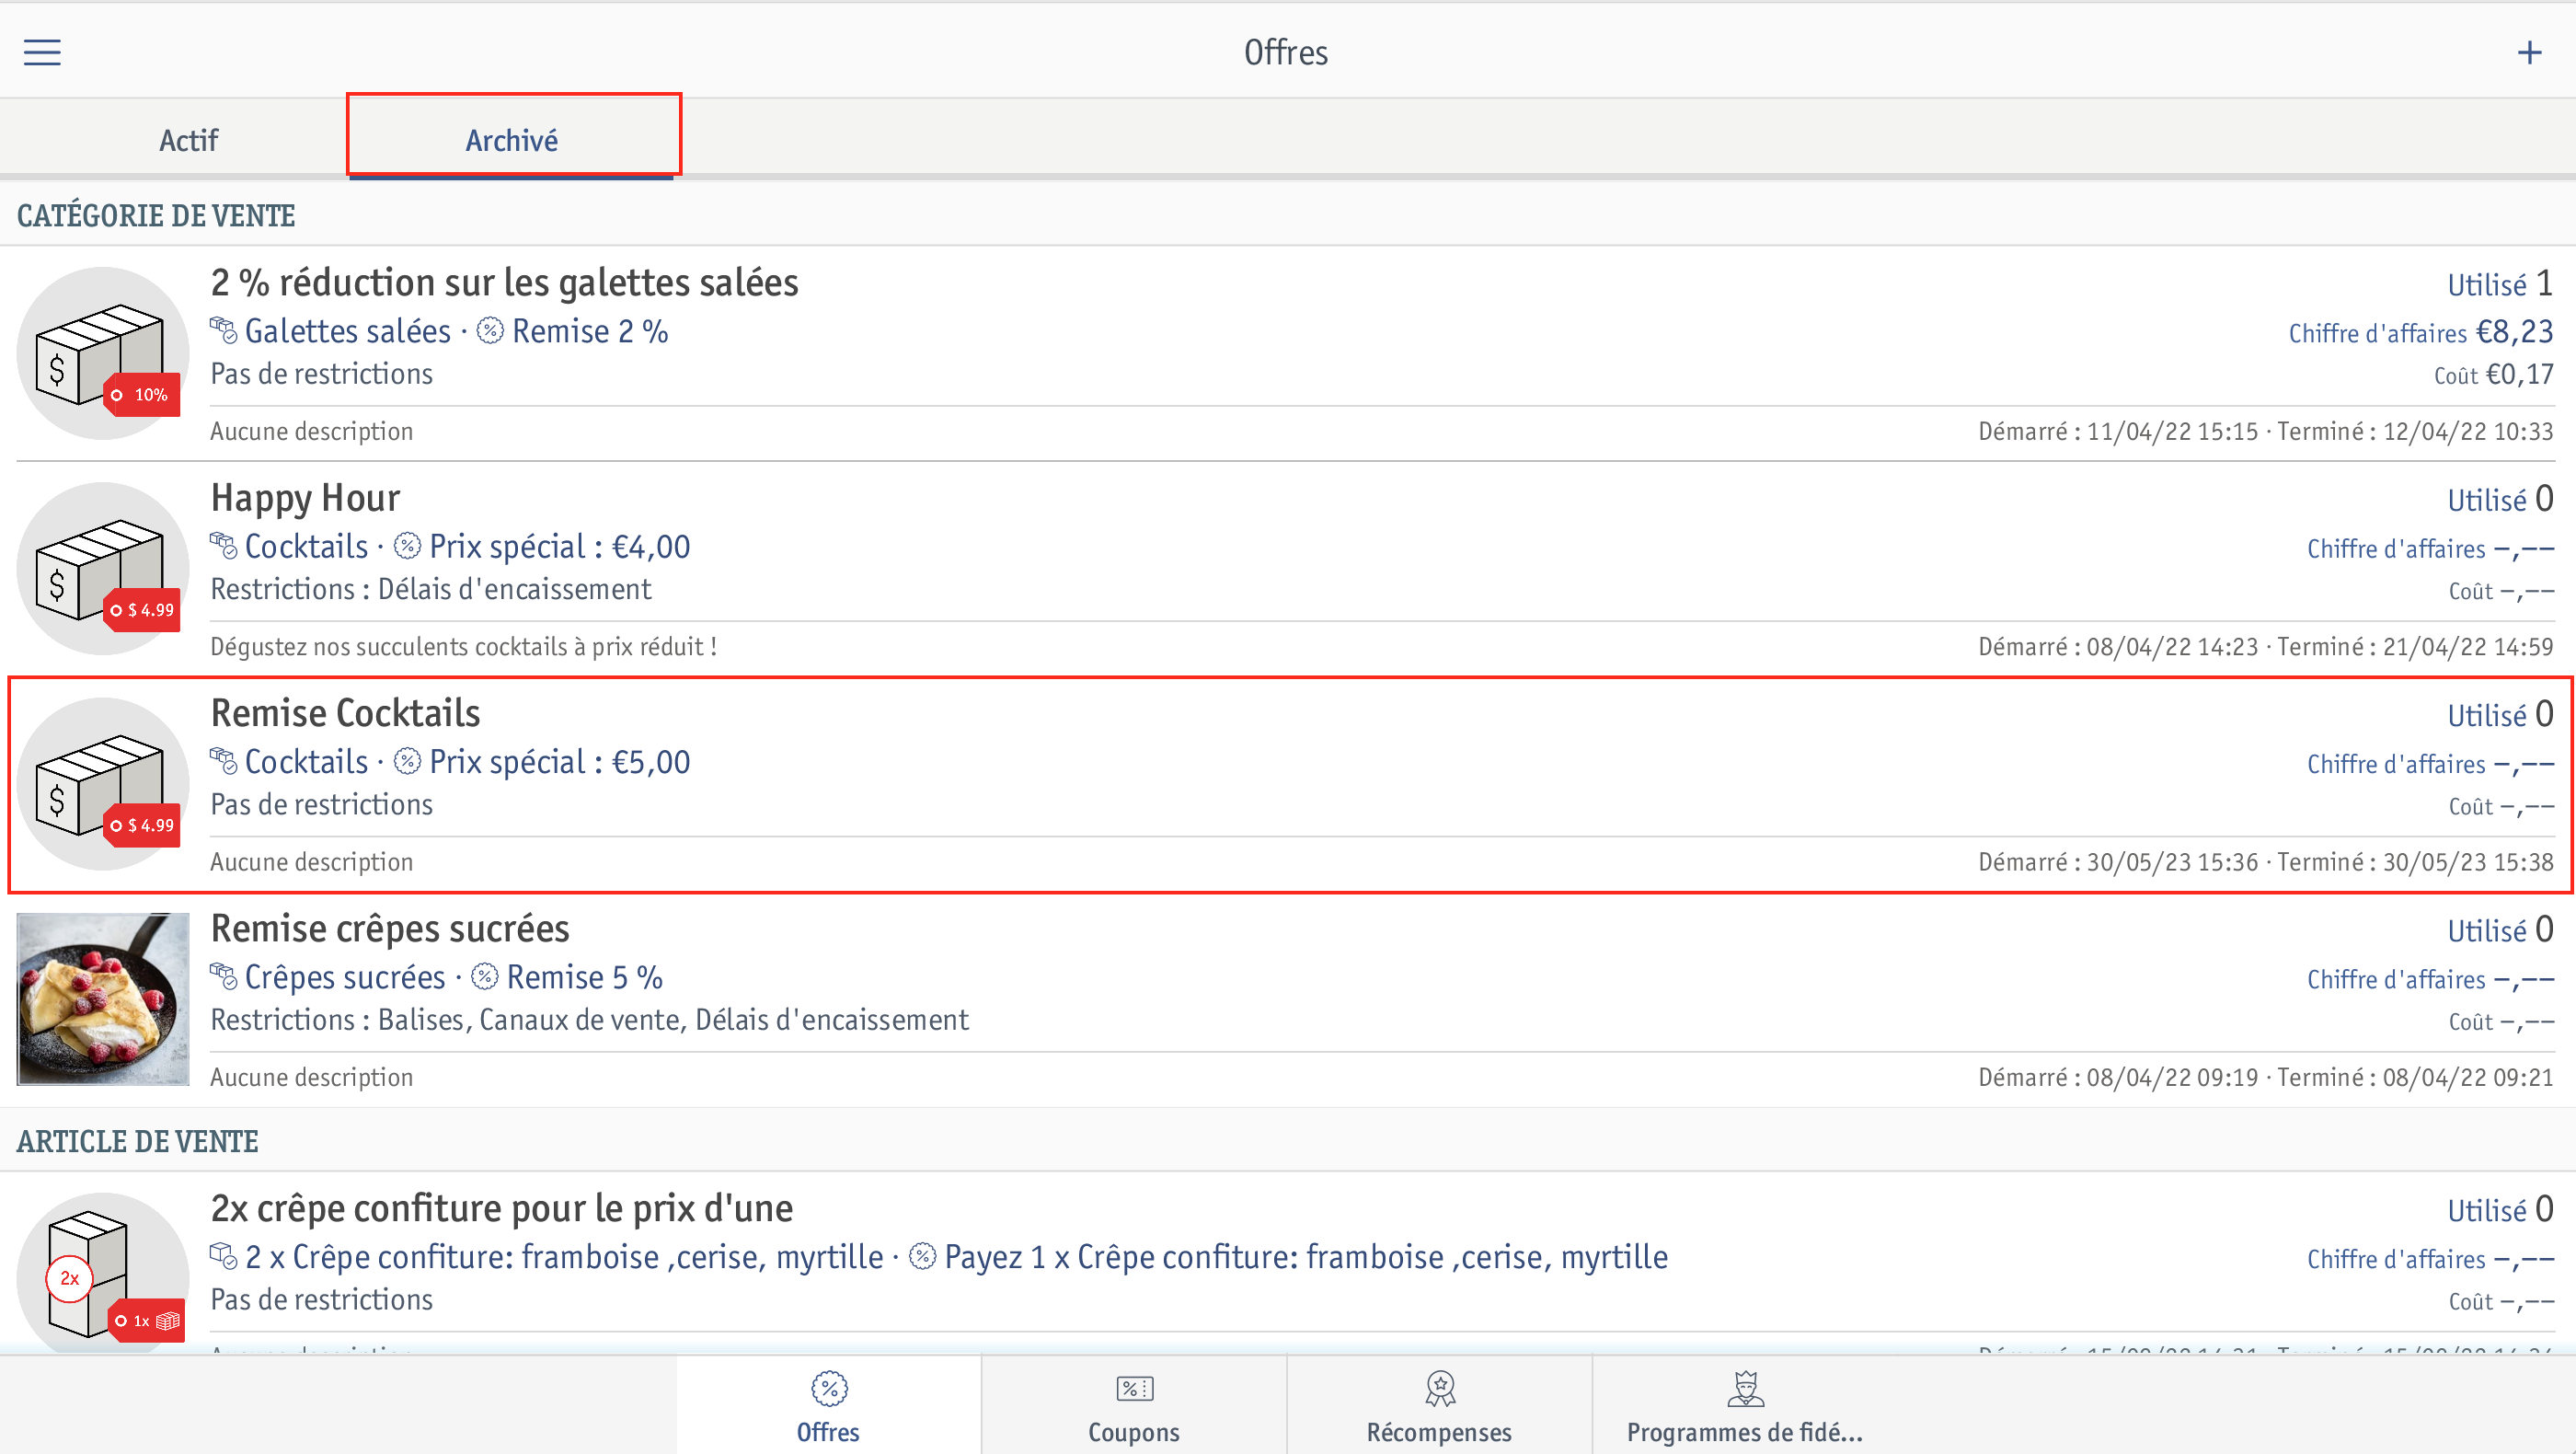
Task: Click percent icon before Prix spécial €4,00
Action: (407, 546)
